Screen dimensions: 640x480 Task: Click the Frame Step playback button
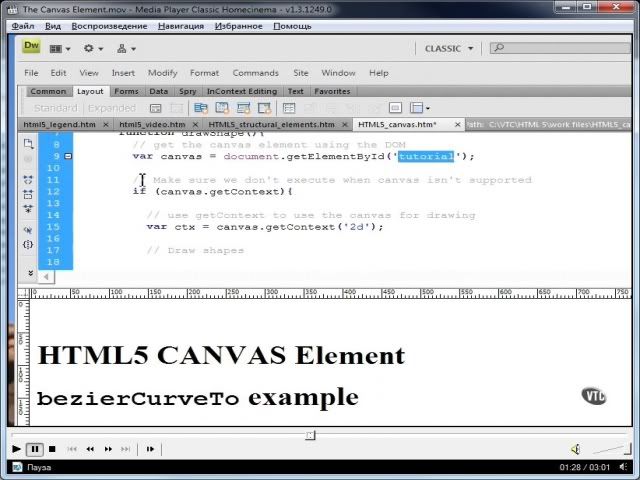click(150, 449)
